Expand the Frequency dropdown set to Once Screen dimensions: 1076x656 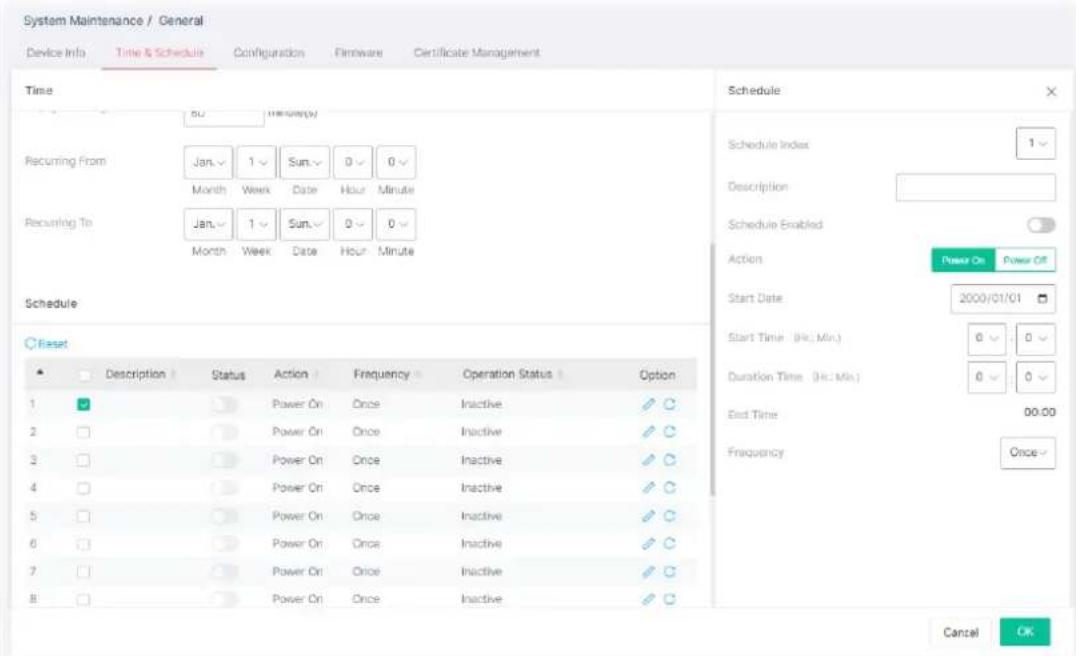1027,453
